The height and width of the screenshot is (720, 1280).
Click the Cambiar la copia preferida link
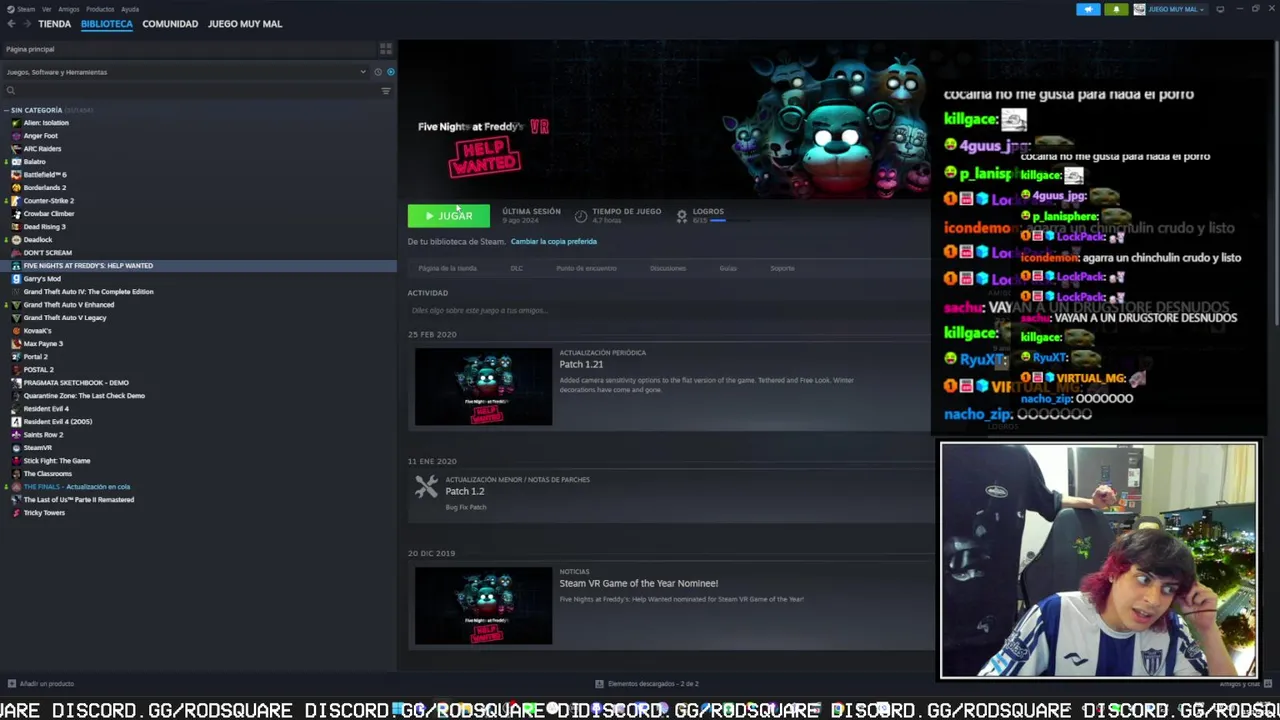click(x=553, y=242)
